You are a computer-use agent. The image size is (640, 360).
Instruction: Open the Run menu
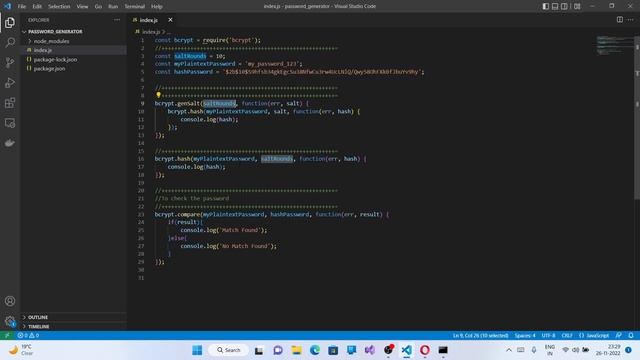113,6
